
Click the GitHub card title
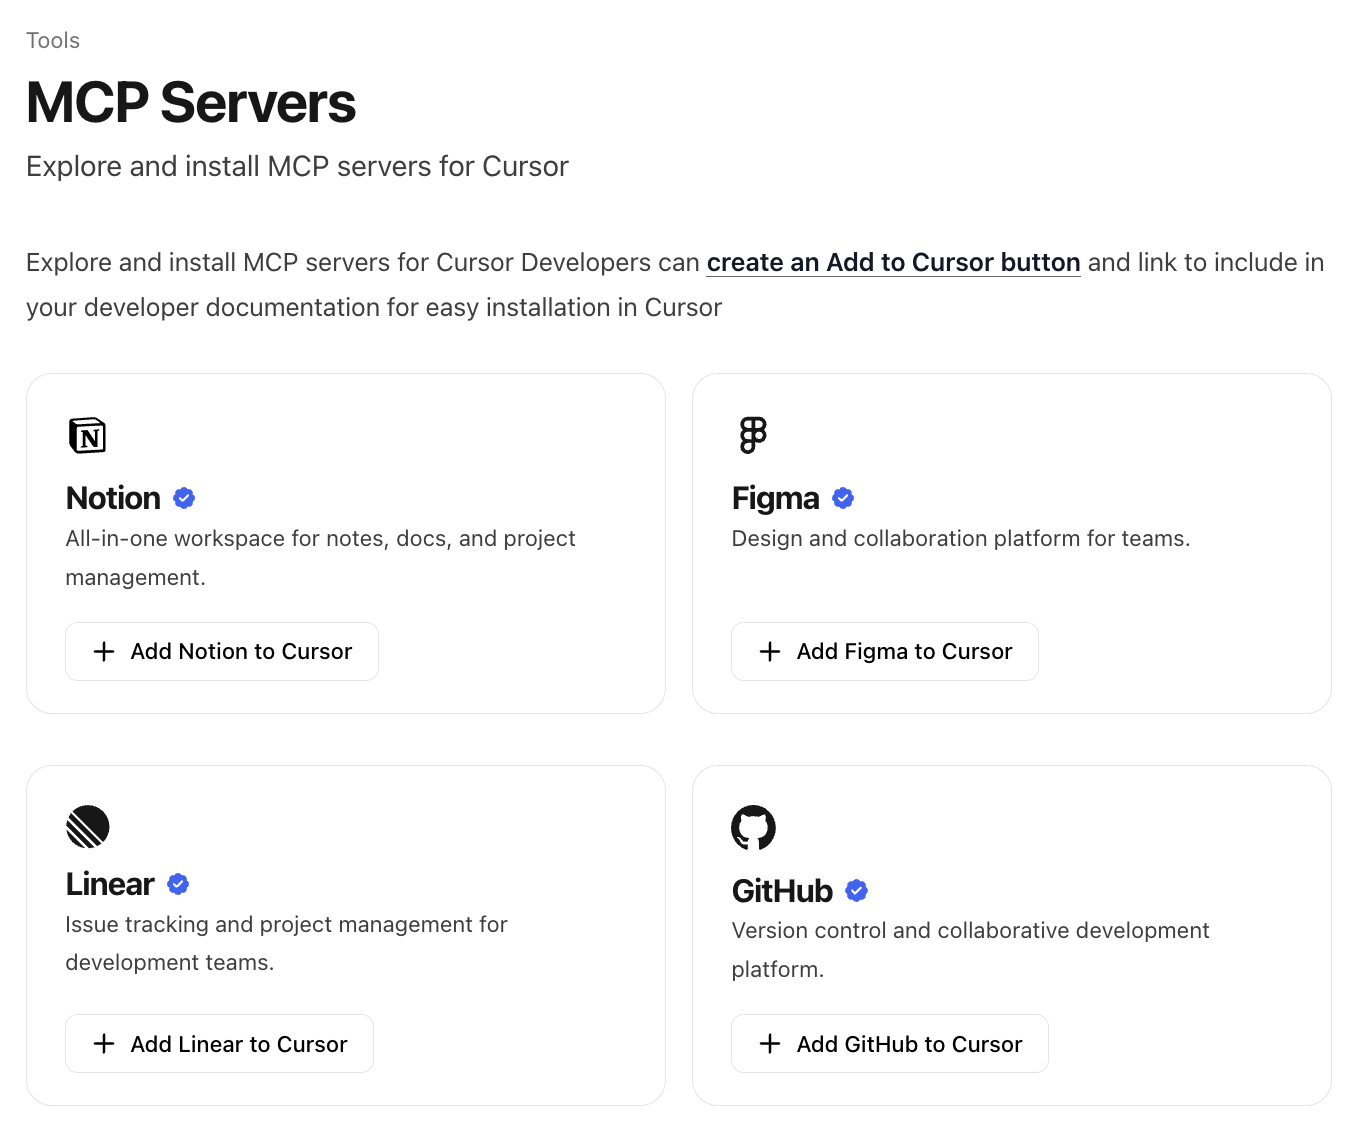click(782, 890)
